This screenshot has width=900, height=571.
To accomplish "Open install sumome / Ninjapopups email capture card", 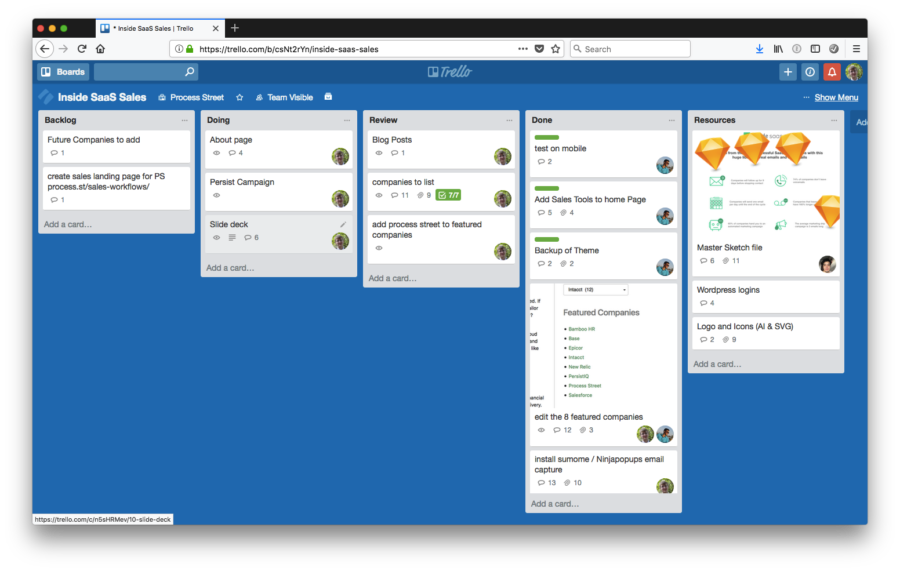I will [603, 472].
